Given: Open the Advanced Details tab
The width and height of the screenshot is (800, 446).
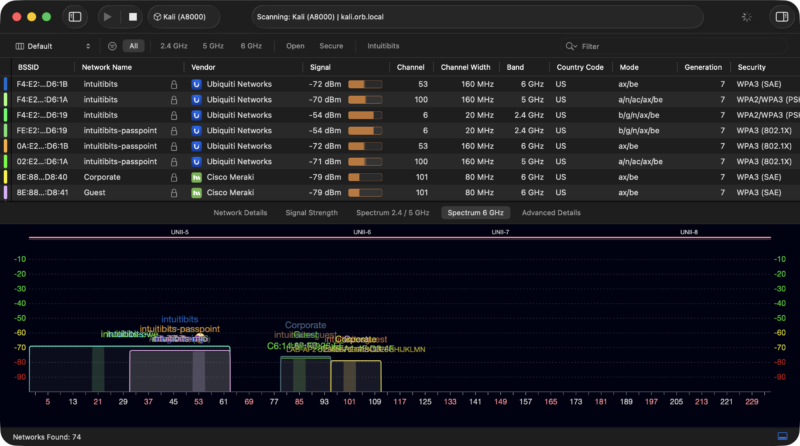Looking at the screenshot, I should [551, 213].
